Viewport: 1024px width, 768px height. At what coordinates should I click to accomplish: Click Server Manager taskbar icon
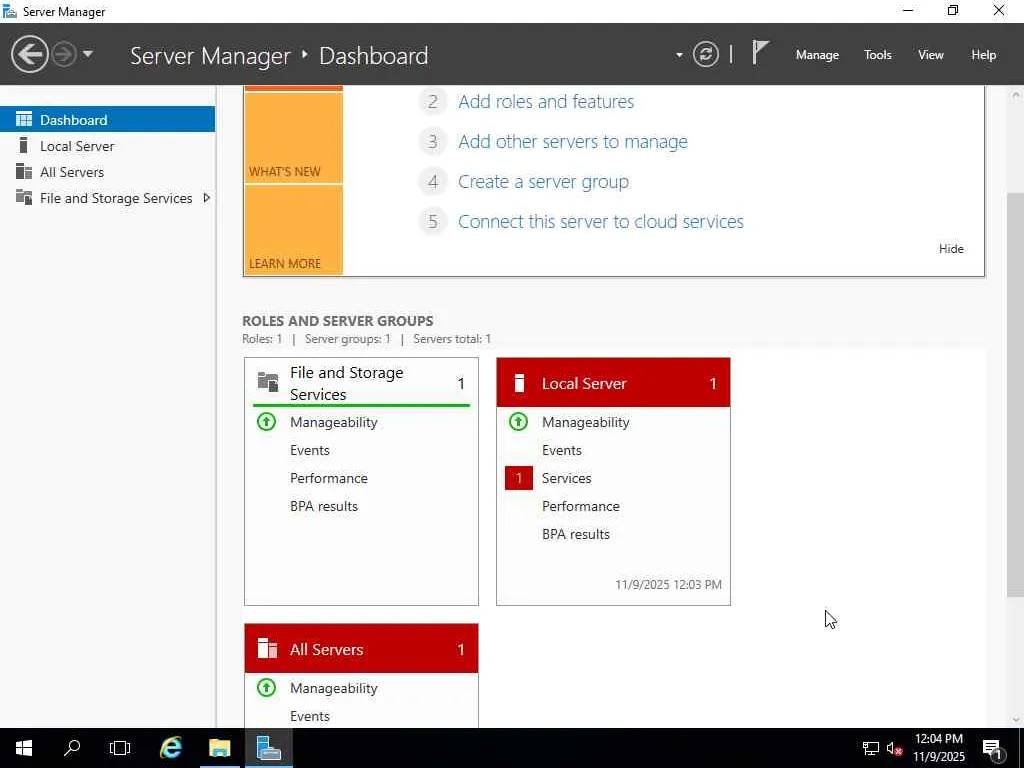click(268, 748)
